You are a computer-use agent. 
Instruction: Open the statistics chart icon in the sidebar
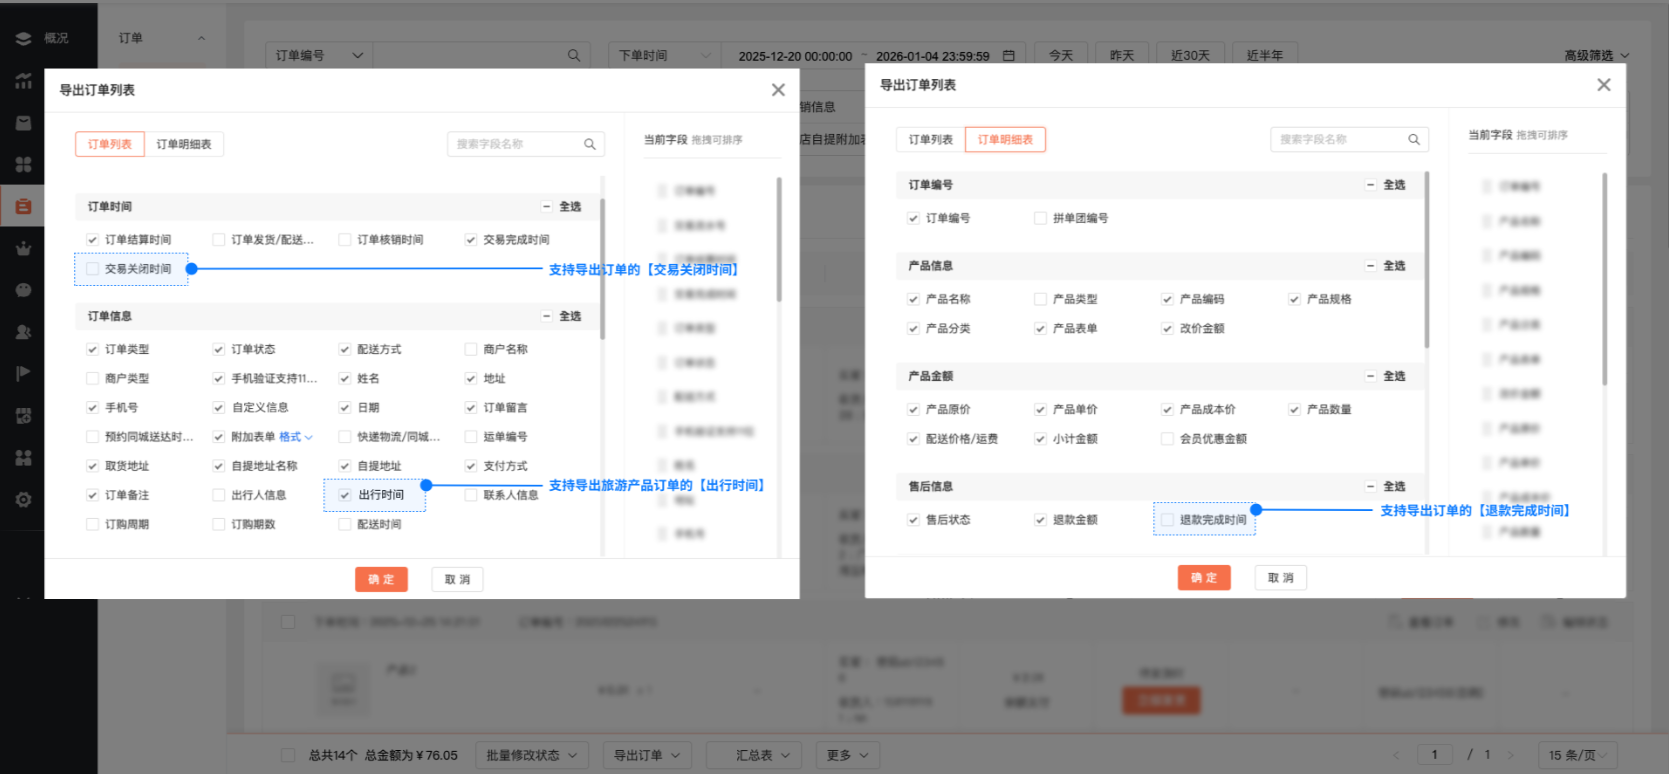[x=23, y=81]
